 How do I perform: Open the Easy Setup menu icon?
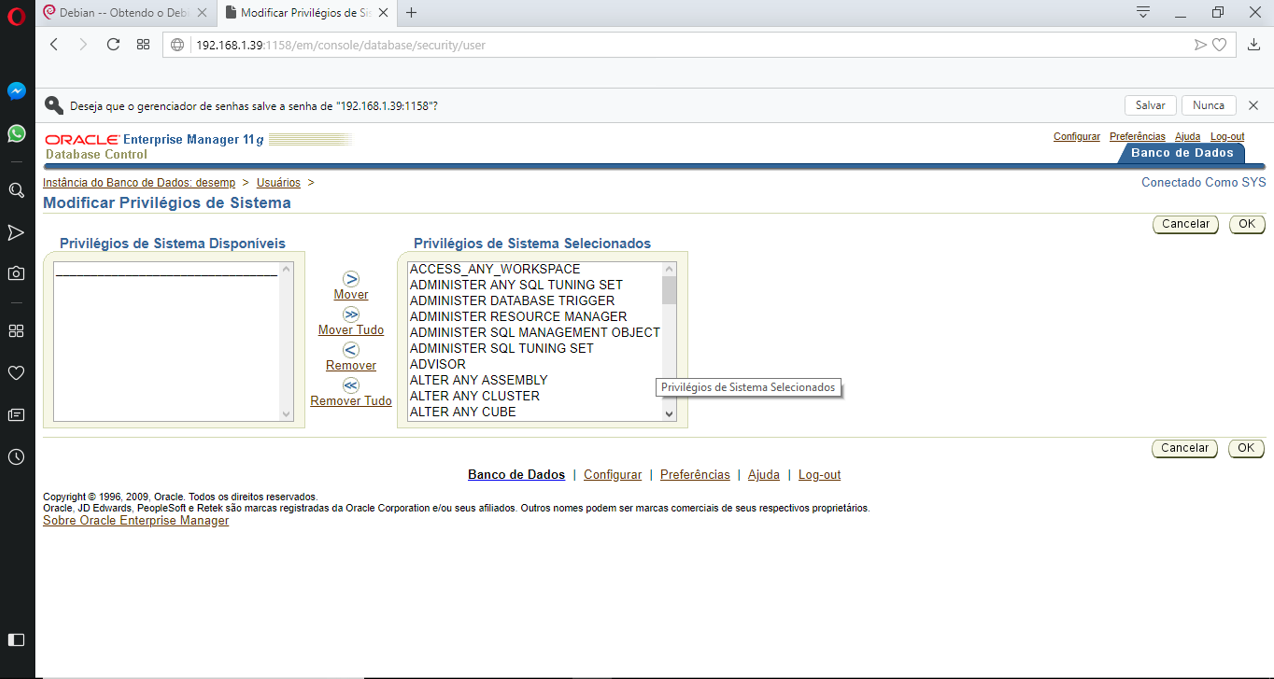pos(1144,13)
